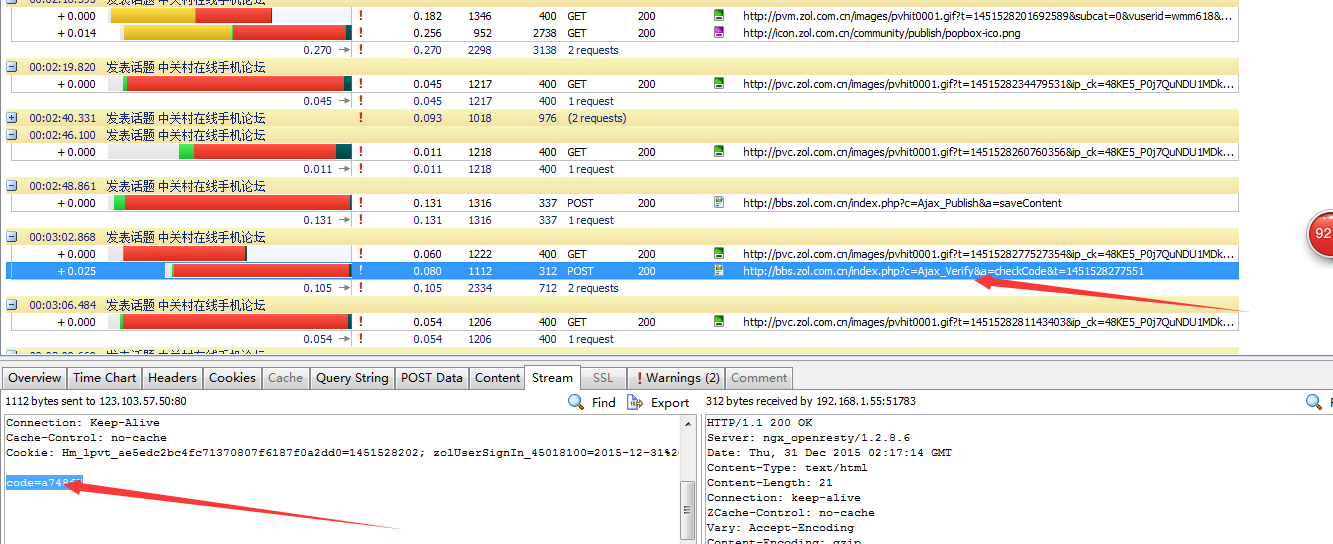This screenshot has height=544, width=1333.
Task: Switch to the Query String tab
Action: [351, 378]
